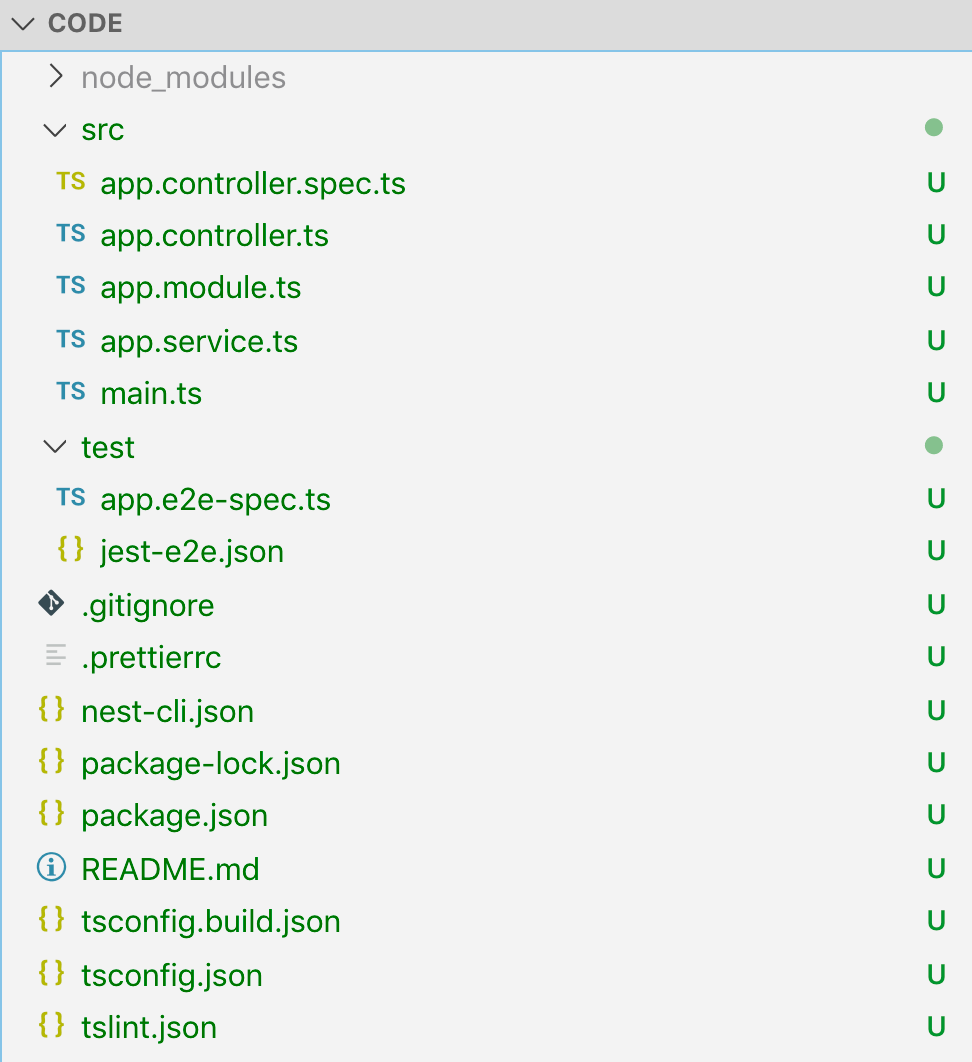This screenshot has height=1062, width=972.
Task: Click the JSON braces icon beside package.json
Action: pos(51,814)
